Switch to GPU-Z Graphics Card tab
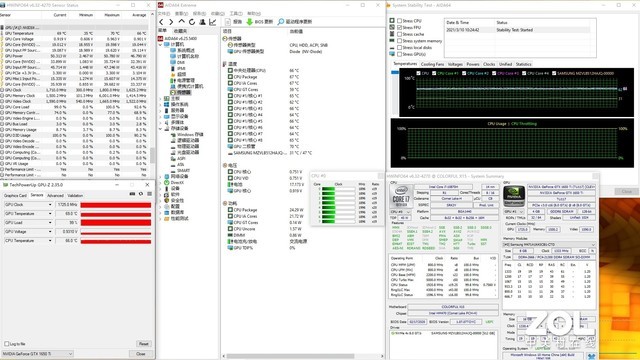The height and width of the screenshot is (360, 640). click(15, 196)
